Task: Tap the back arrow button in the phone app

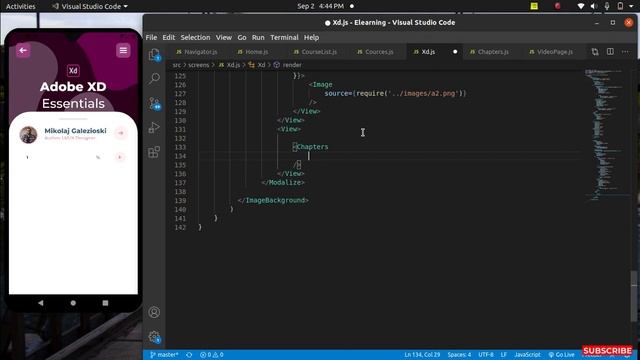Action: tap(23, 50)
